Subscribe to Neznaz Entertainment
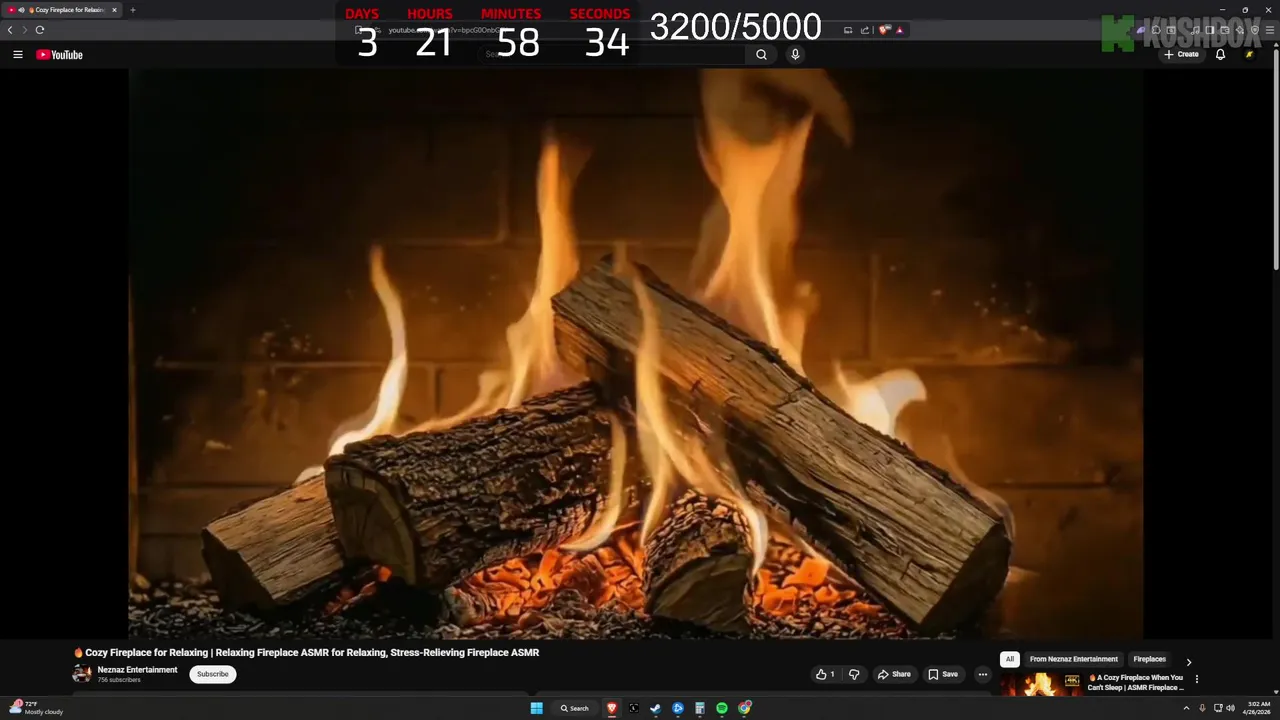 tap(212, 674)
